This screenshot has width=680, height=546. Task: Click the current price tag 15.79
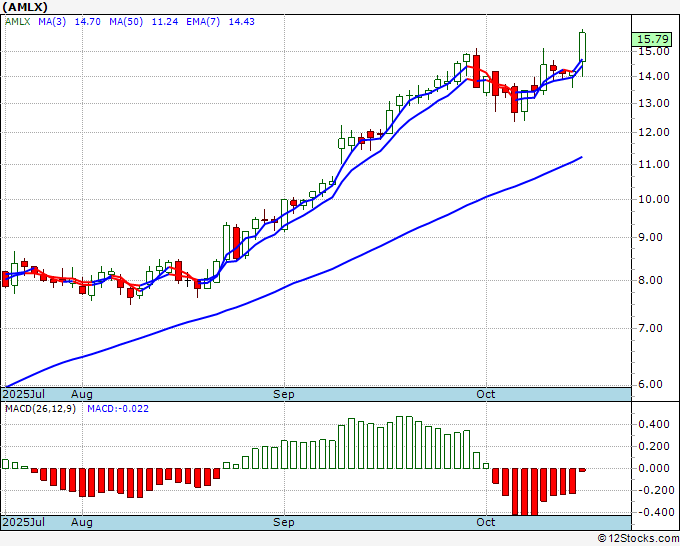tap(652, 39)
